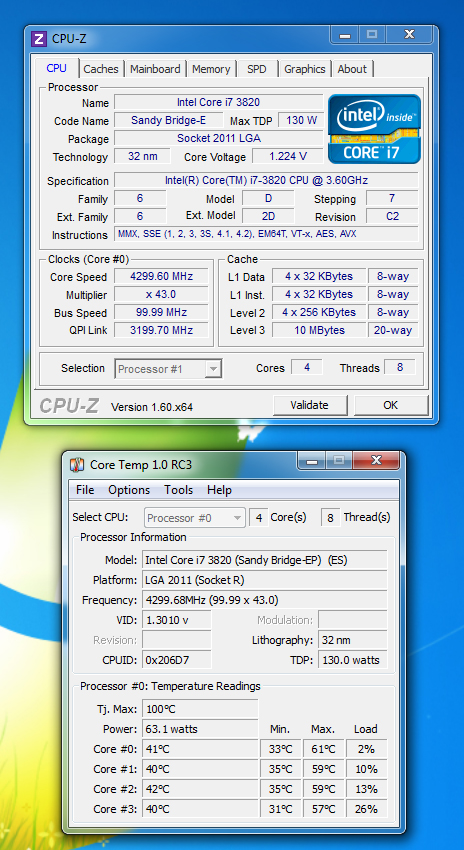This screenshot has width=464, height=850.
Task: Click the Code Name value Sandy Bridge-E
Action: click(169, 120)
